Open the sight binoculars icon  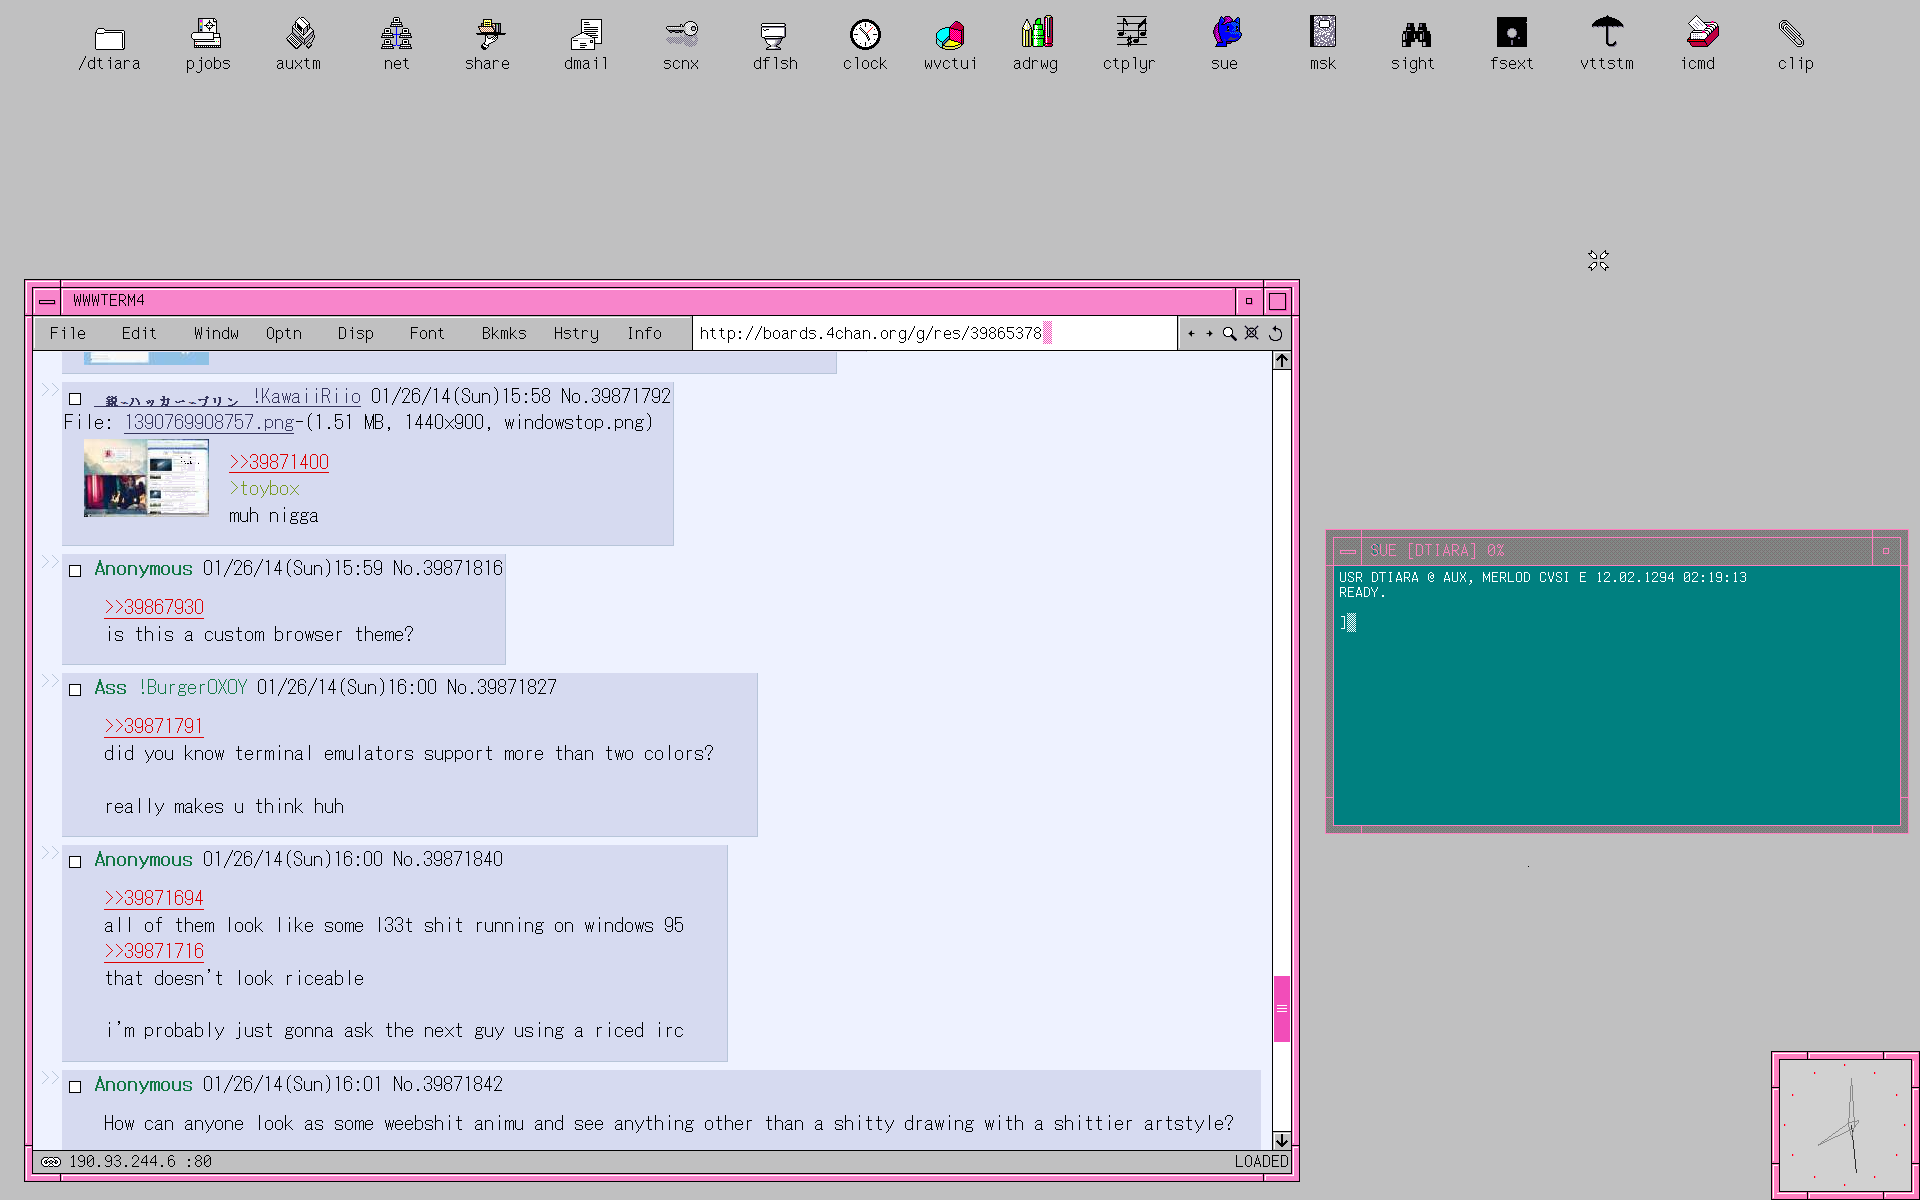tap(1414, 36)
